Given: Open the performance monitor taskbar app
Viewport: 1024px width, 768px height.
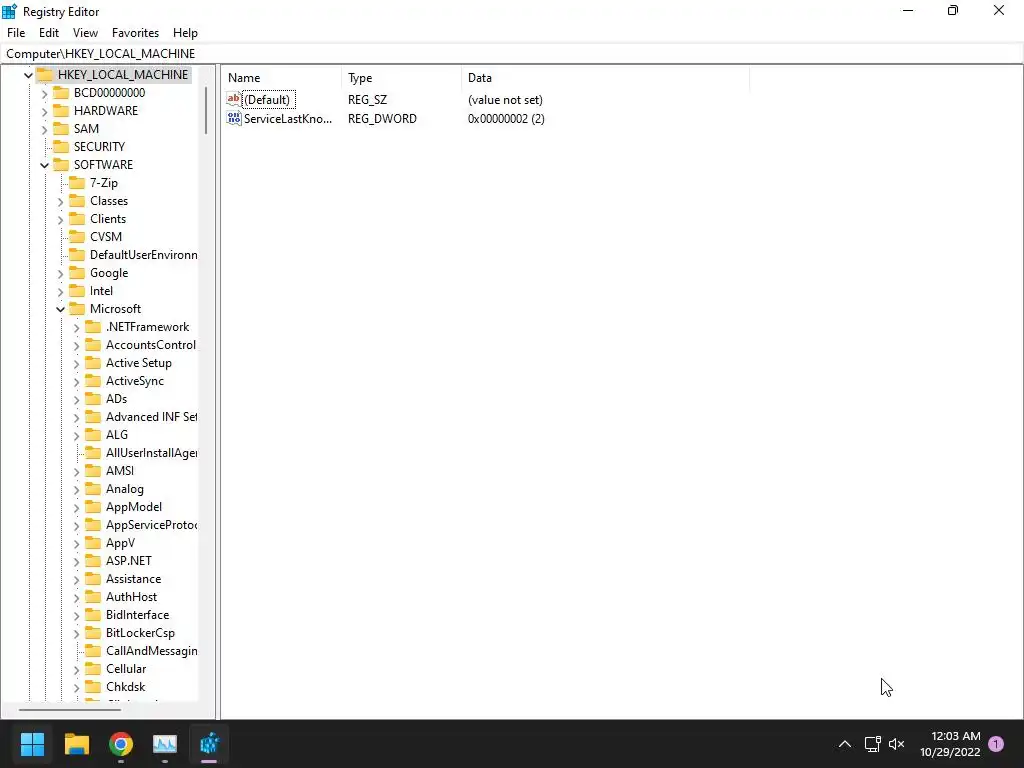Looking at the screenshot, I should [x=165, y=744].
